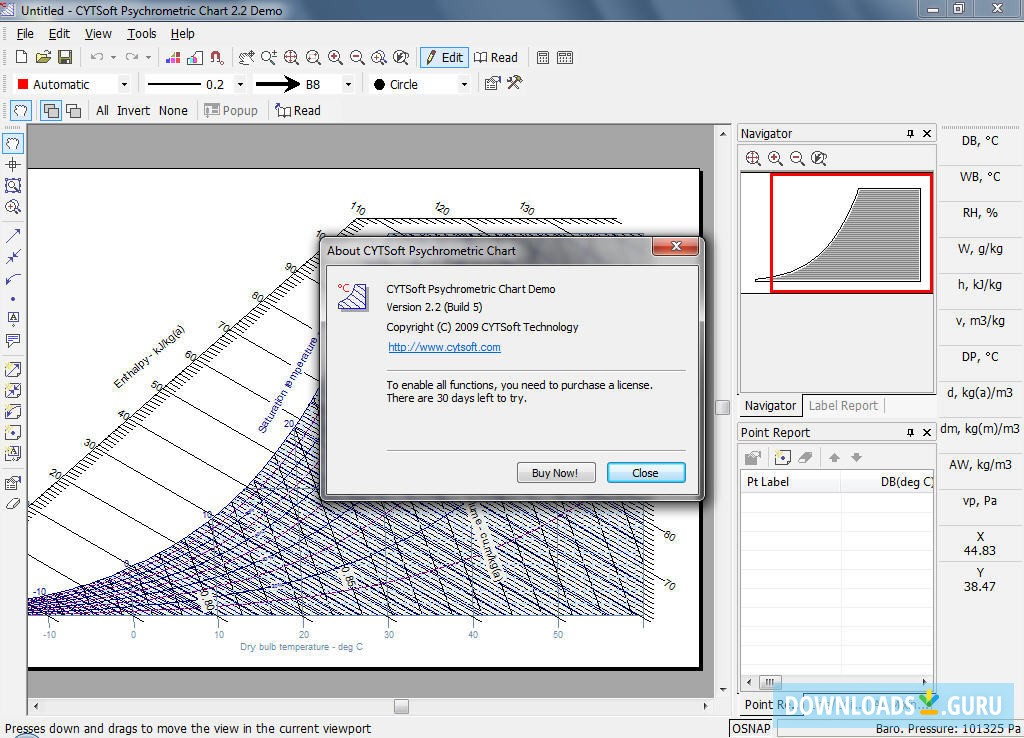Switch to the Label Report tab
Viewport: 1024px width, 738px height.
842,406
